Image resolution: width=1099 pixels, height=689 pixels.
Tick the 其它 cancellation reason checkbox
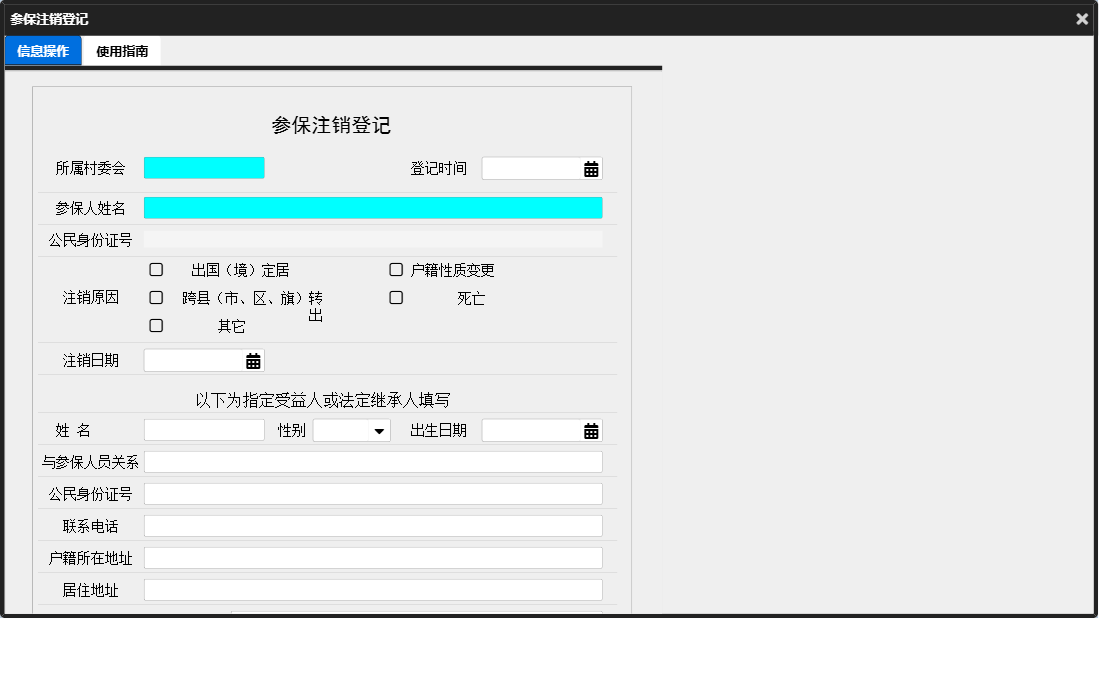tap(156, 325)
